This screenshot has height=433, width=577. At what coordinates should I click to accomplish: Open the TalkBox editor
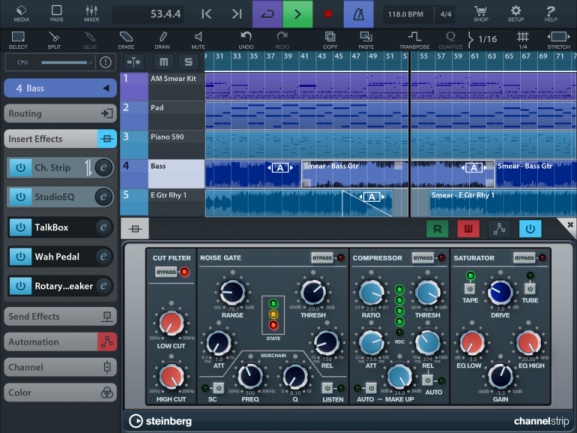pyautogui.click(x=104, y=227)
